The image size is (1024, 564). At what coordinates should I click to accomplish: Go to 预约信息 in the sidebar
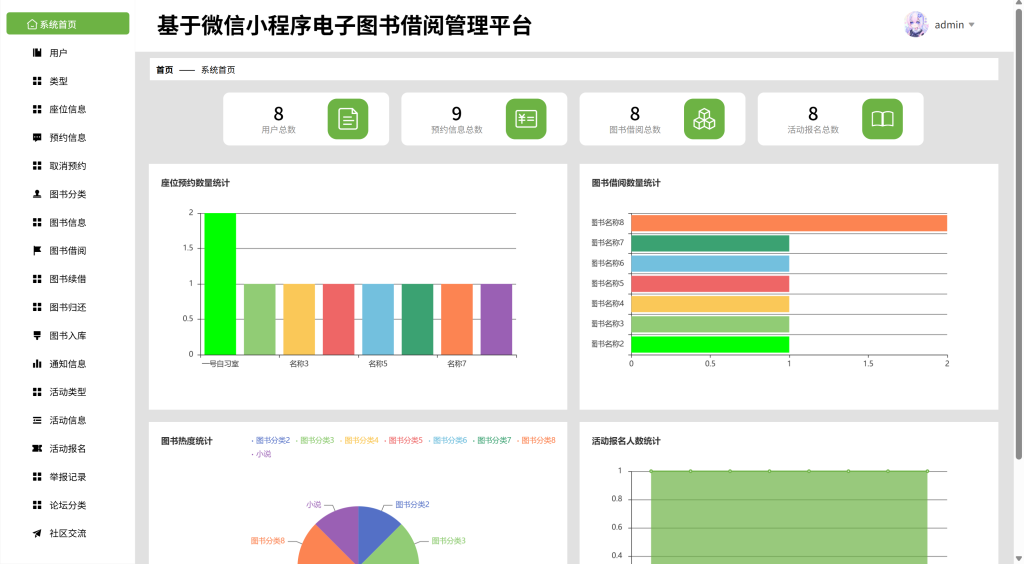point(68,138)
